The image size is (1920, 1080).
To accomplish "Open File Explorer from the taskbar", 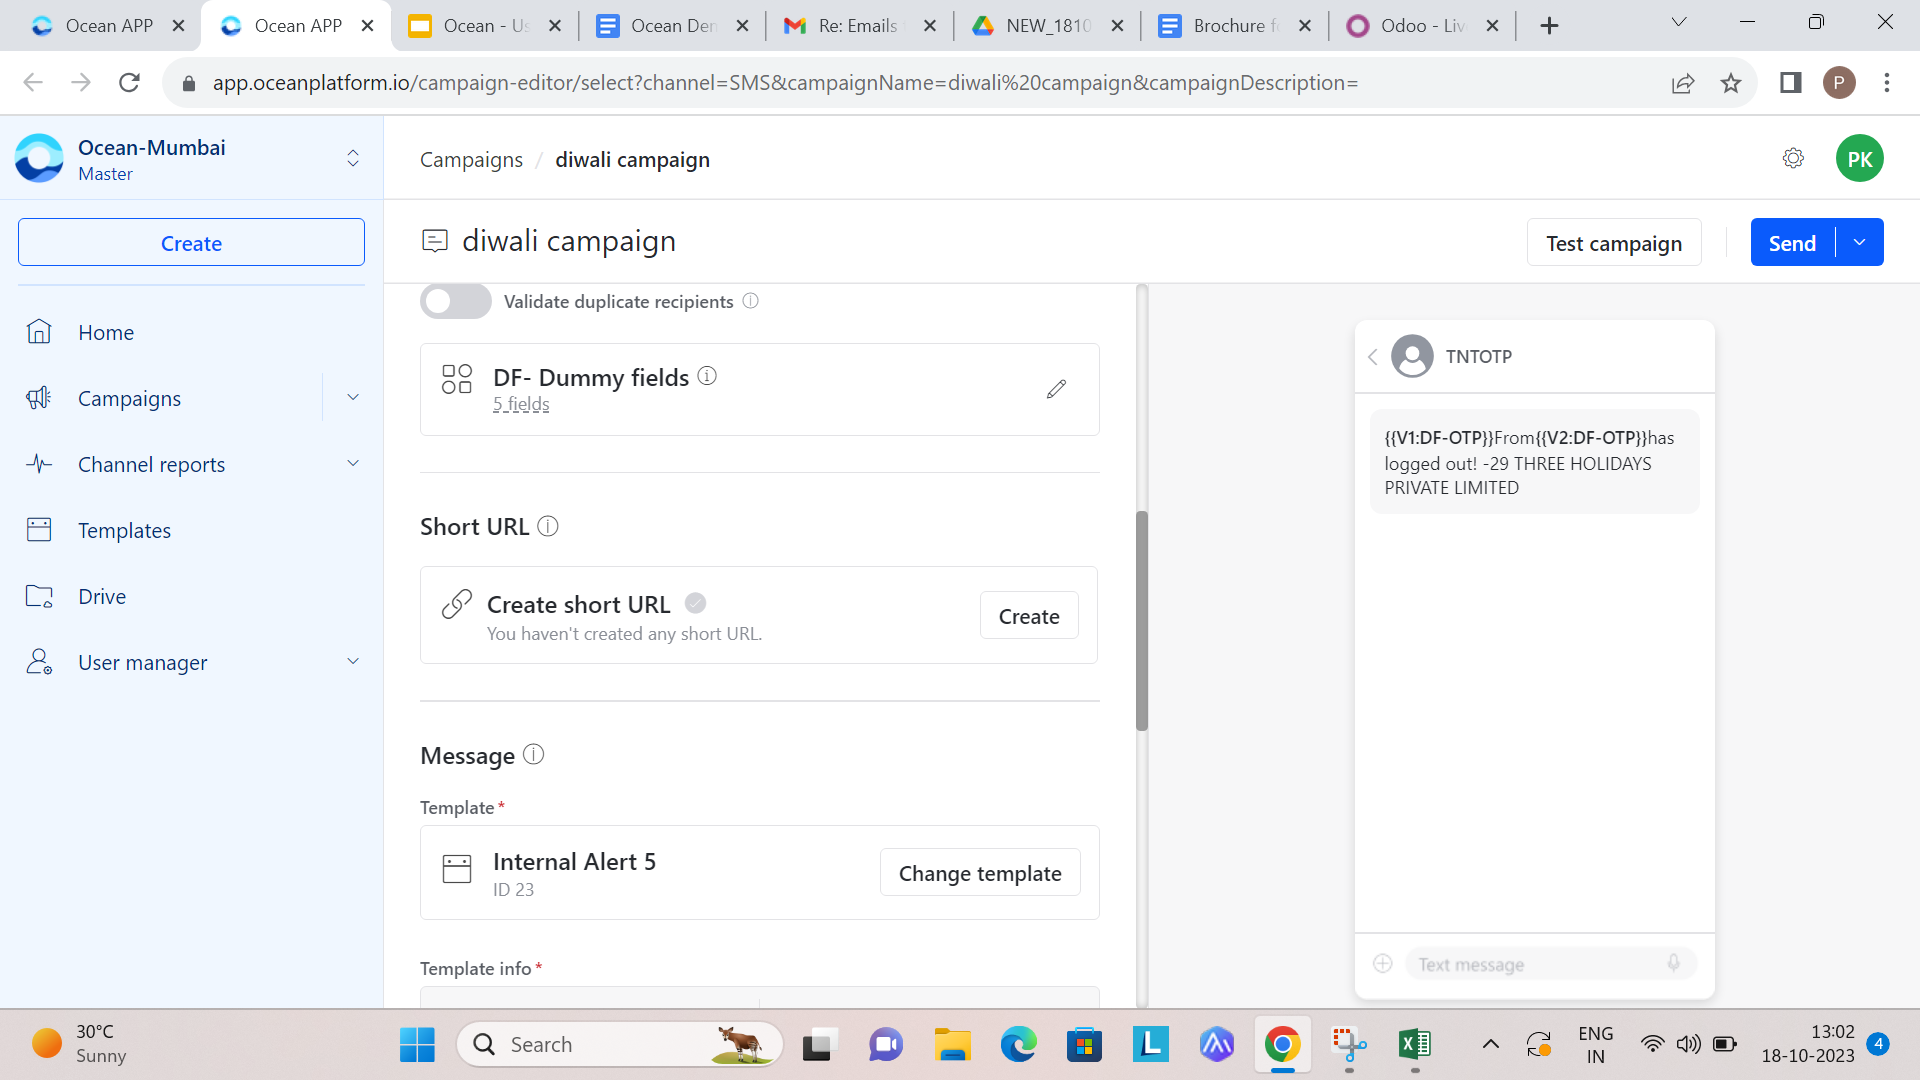I will [x=952, y=1044].
